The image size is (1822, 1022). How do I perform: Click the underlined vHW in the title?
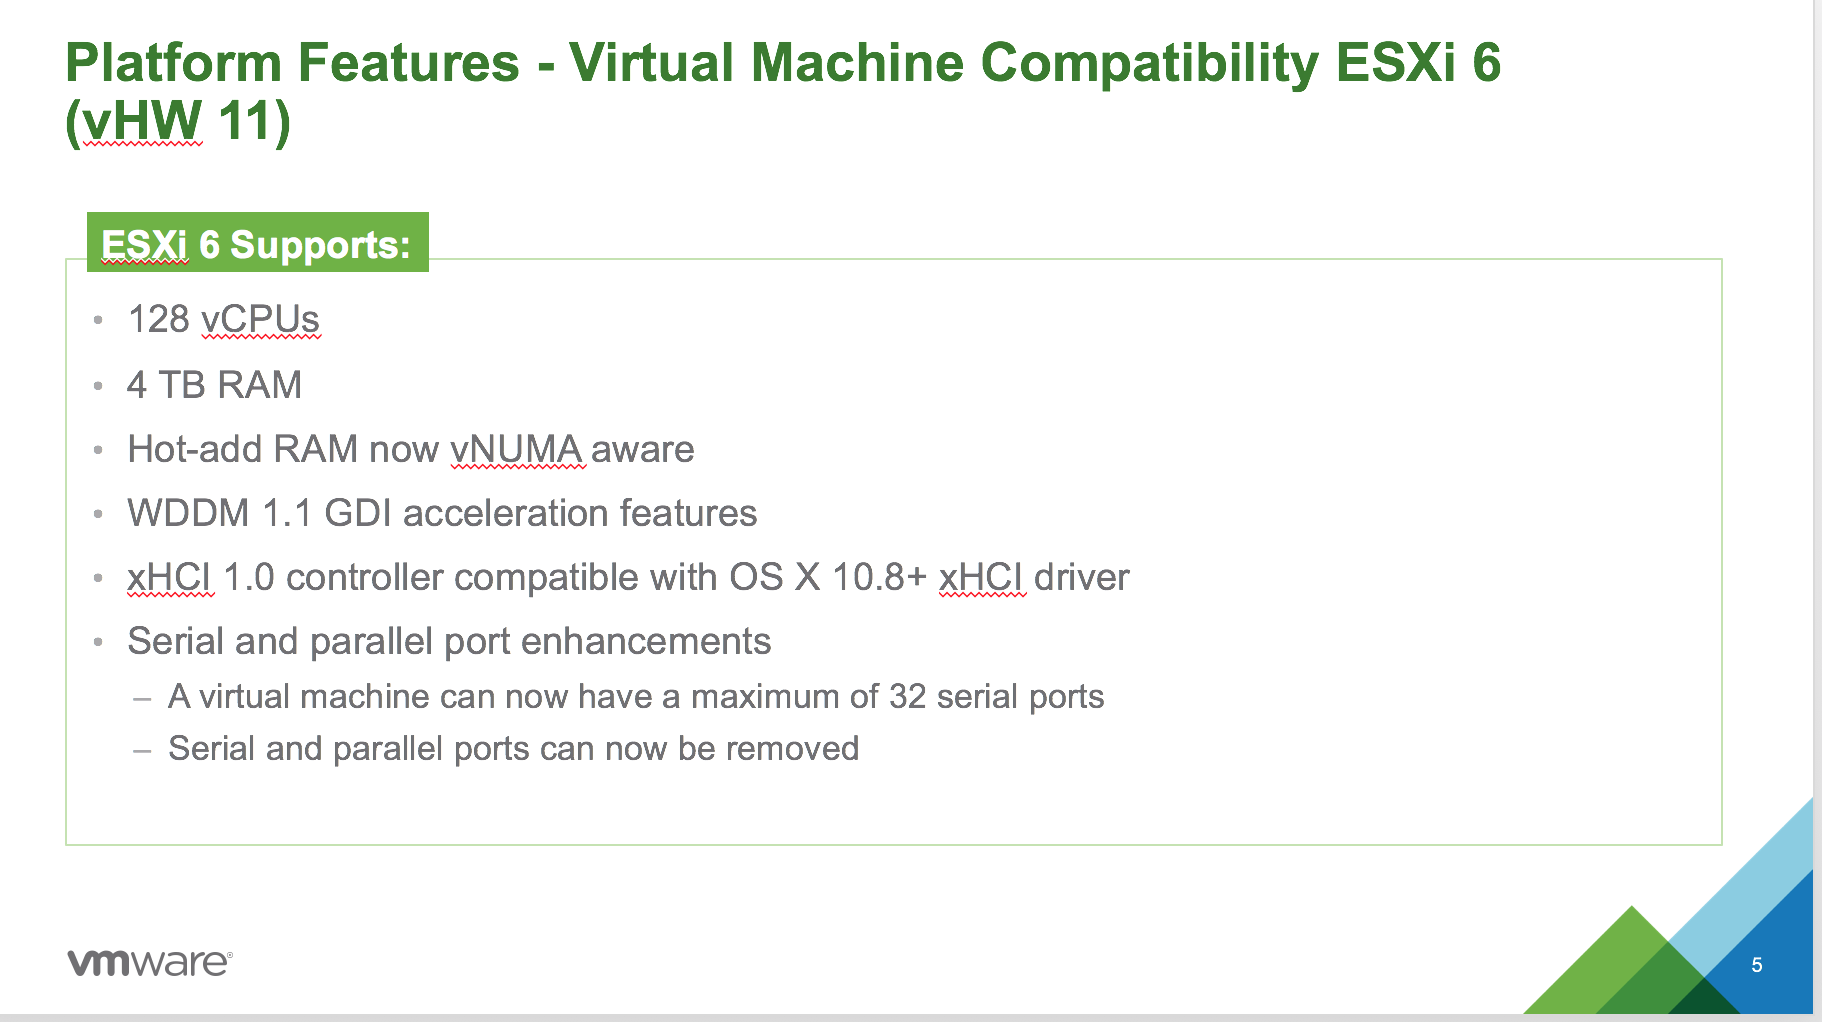142,121
